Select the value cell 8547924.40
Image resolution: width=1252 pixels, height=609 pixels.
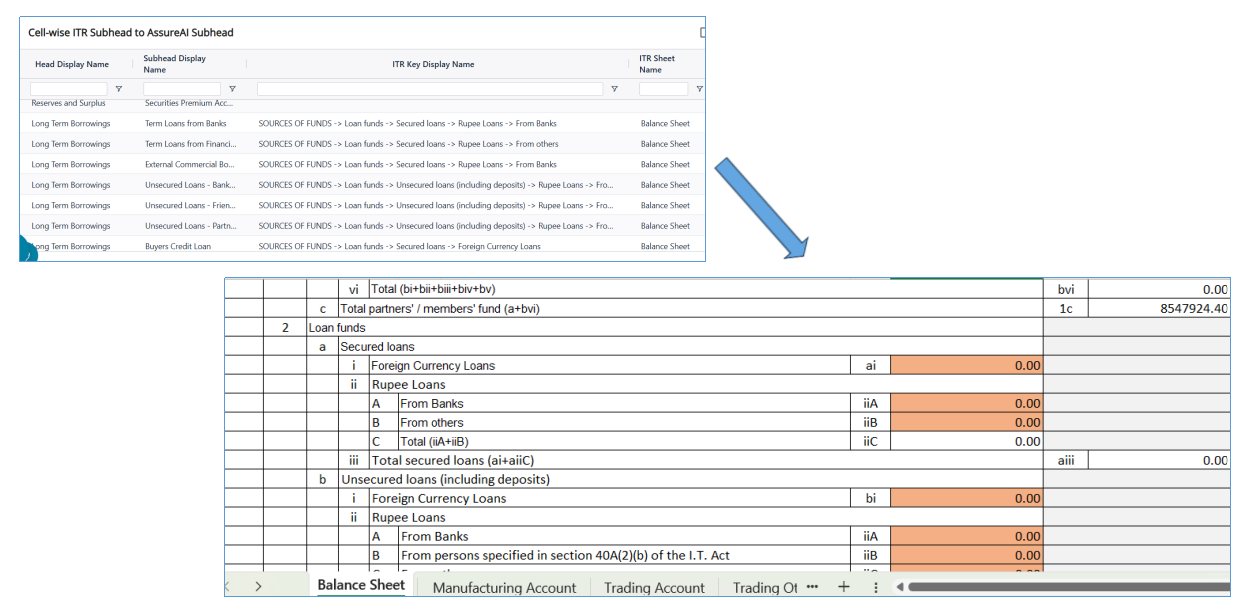(1160, 309)
